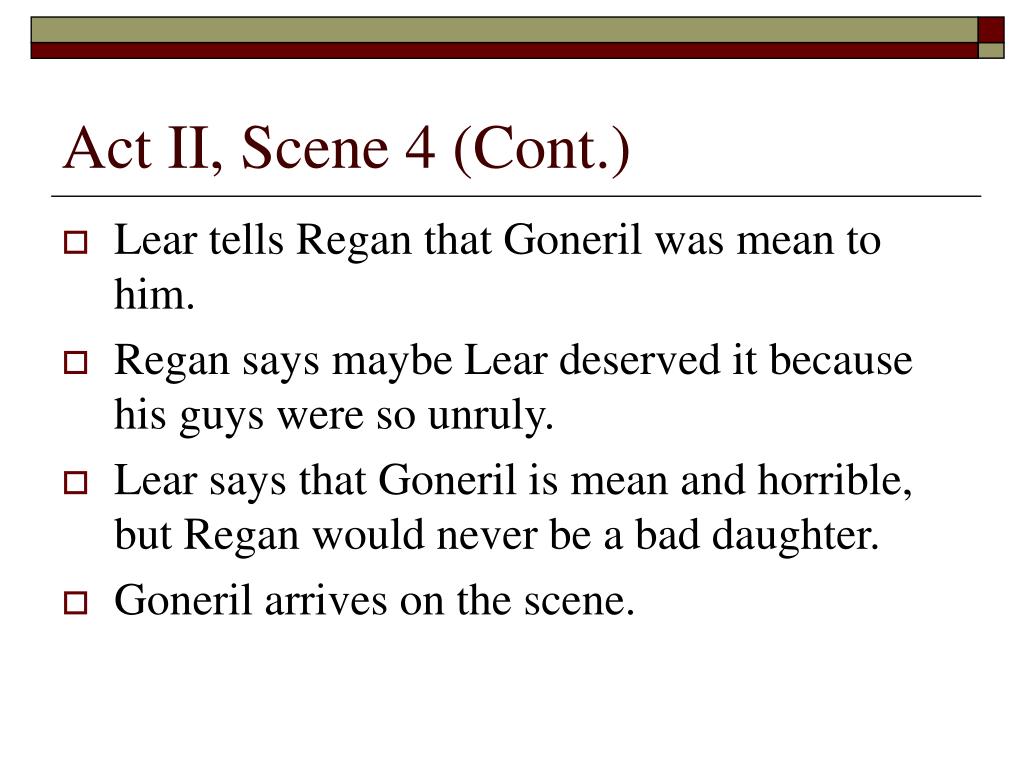This screenshot has width=1024, height=768.
Task: Click the text 'Lear says that Goneril is mean'
Action: pos(391,481)
